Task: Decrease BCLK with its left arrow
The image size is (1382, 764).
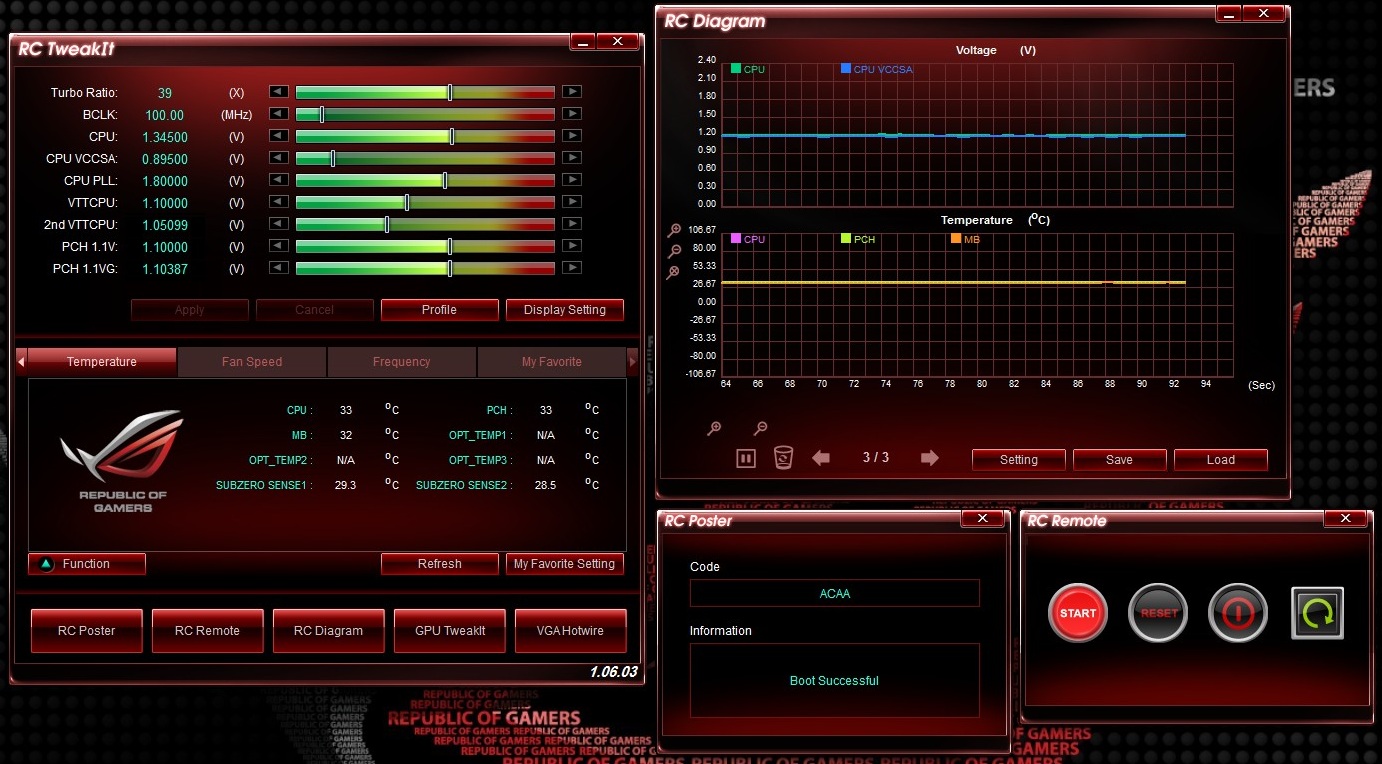Action: (279, 114)
